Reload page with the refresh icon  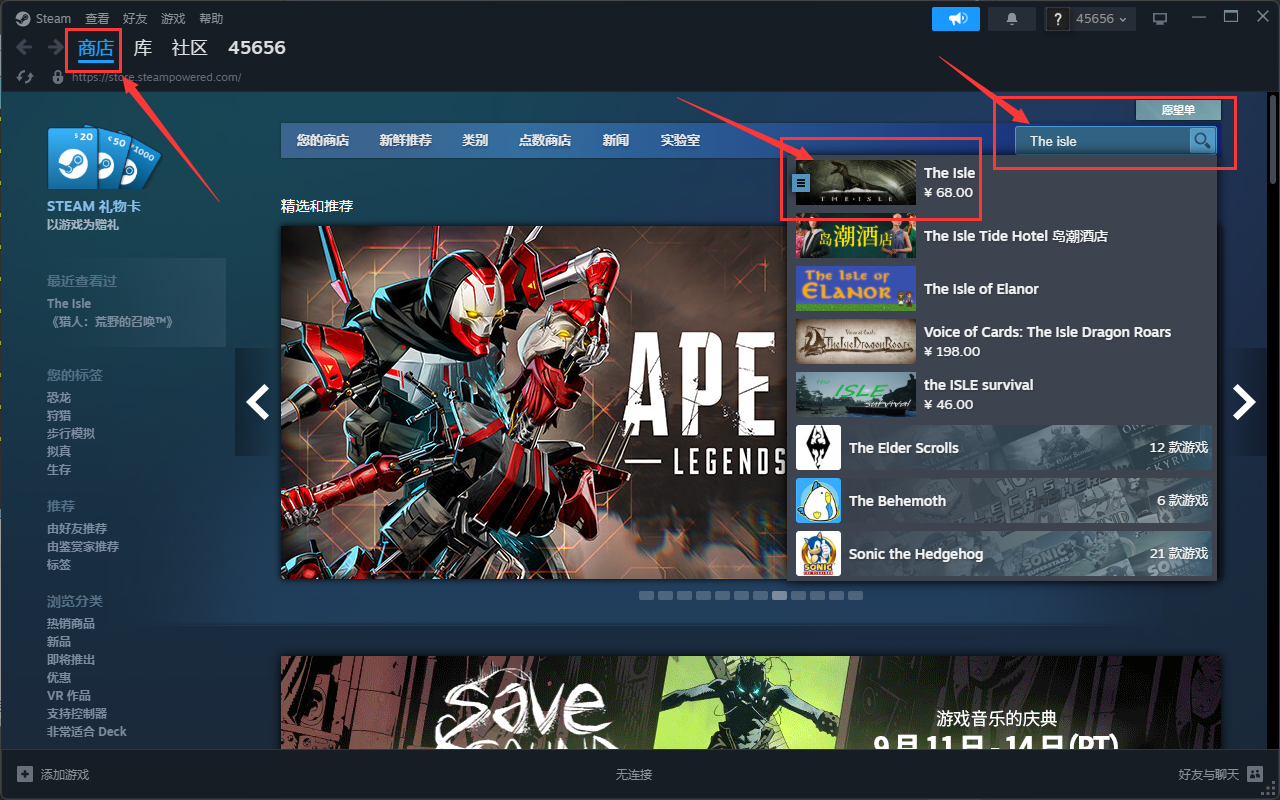click(x=26, y=77)
